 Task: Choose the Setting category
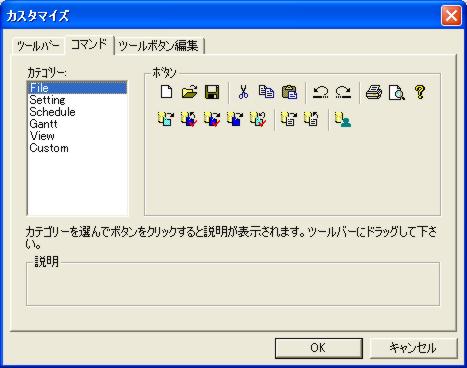coord(77,100)
